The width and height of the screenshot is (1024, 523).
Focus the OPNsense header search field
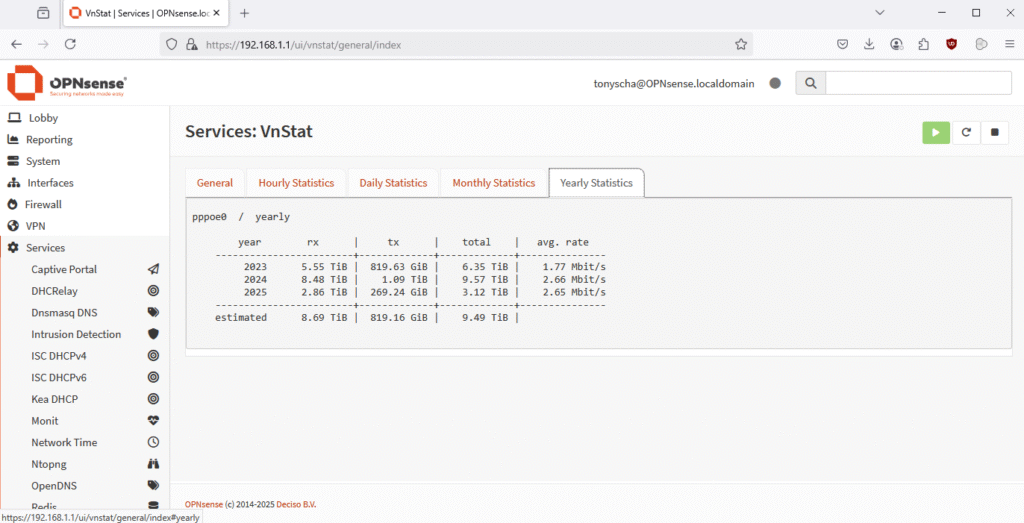(x=918, y=83)
